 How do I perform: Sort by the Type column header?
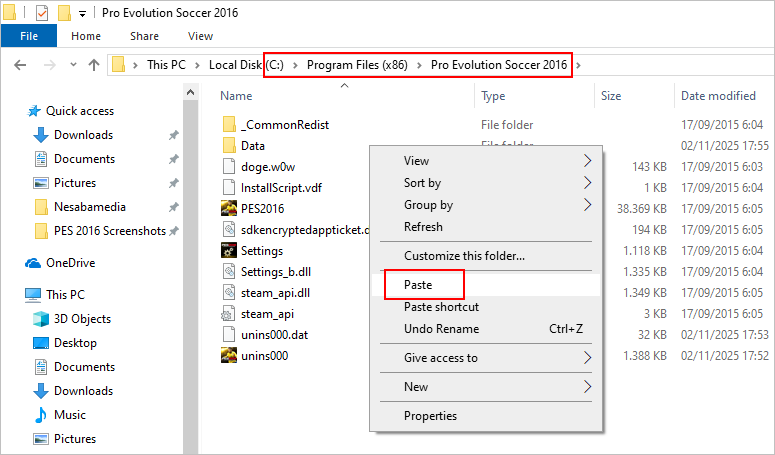[493, 96]
